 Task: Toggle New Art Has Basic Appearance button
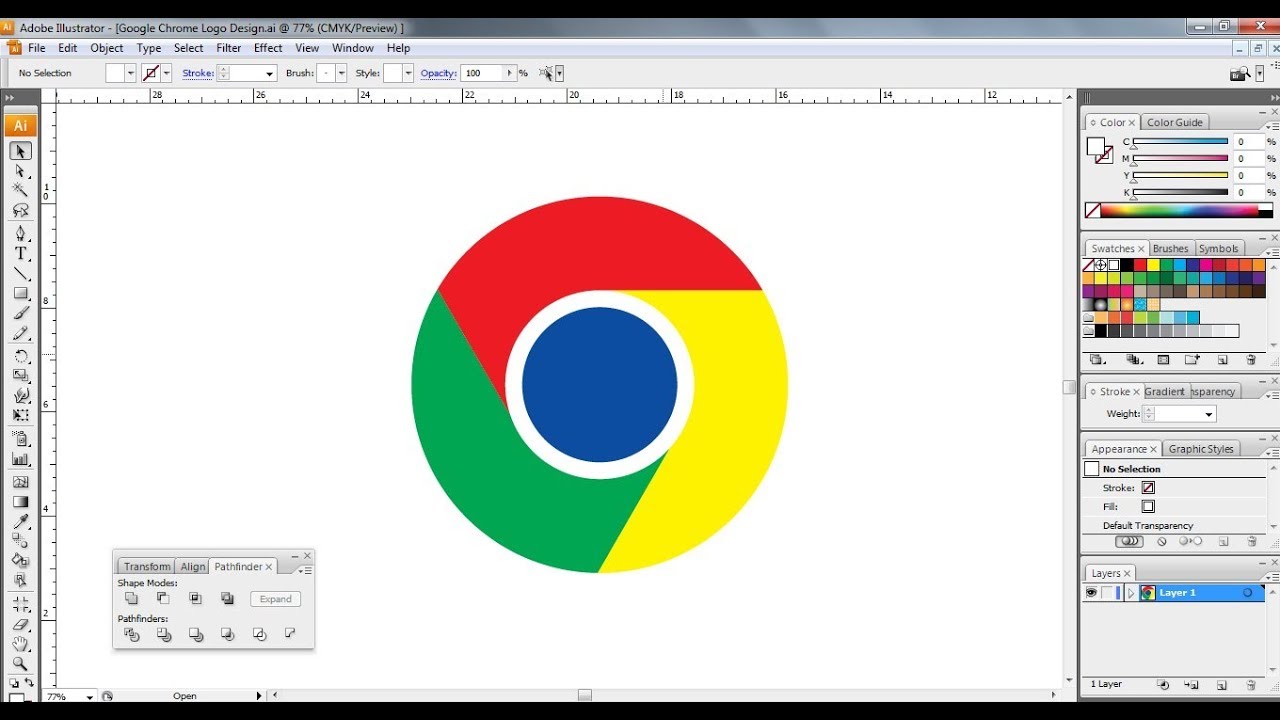[x=1129, y=541]
